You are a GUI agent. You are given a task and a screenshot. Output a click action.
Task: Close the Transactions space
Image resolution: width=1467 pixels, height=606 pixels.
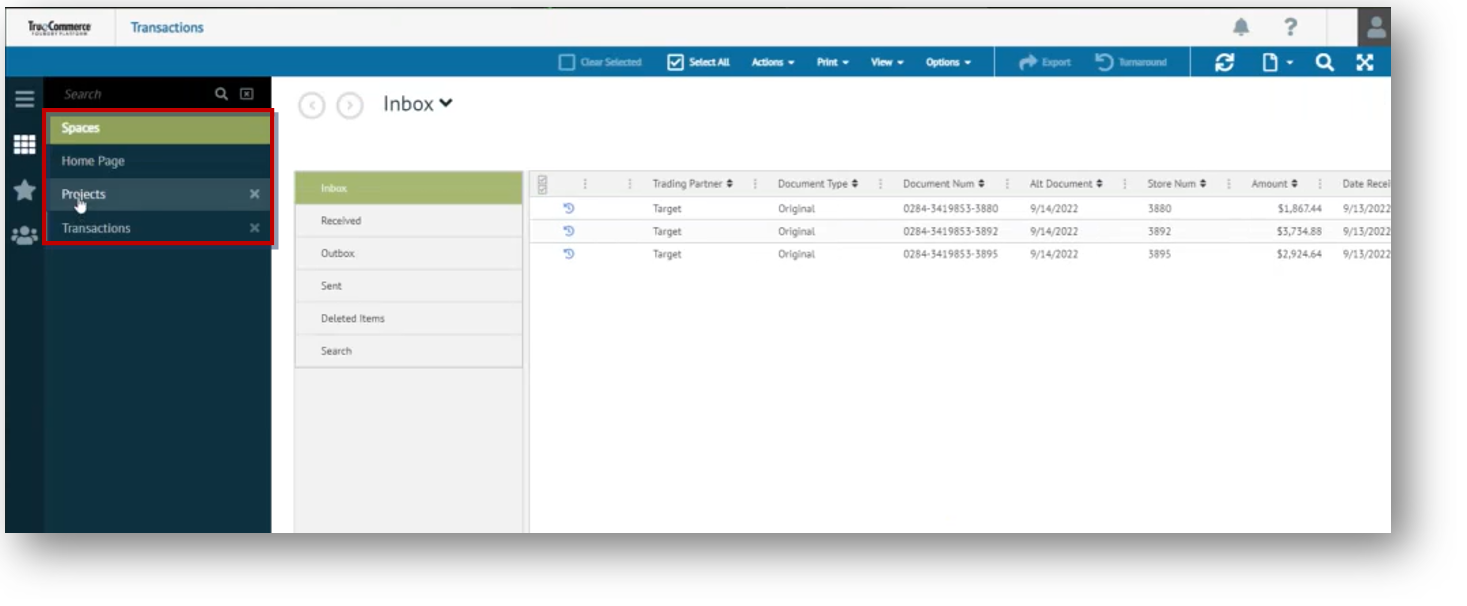[254, 228]
